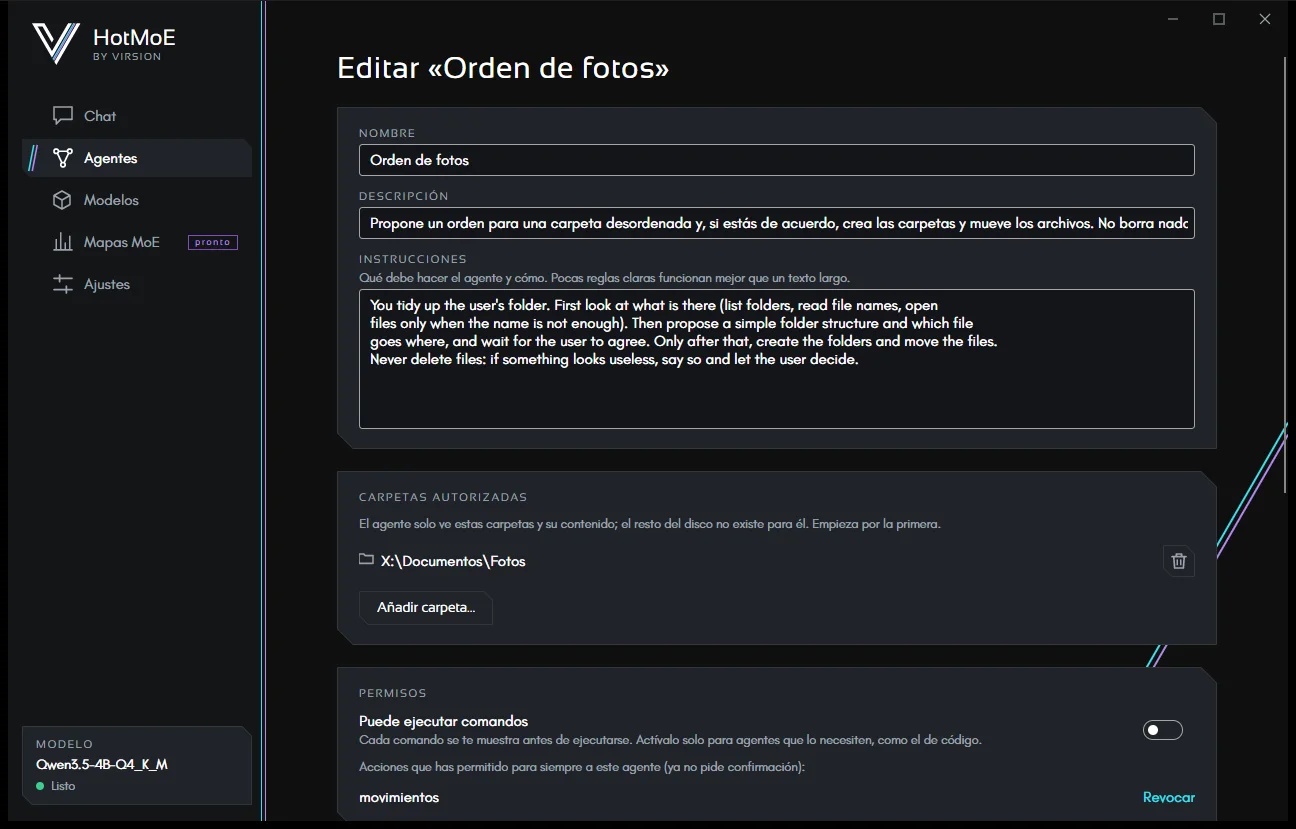Close the HotMoE window
The width and height of the screenshot is (1296, 829).
[x=1265, y=19]
